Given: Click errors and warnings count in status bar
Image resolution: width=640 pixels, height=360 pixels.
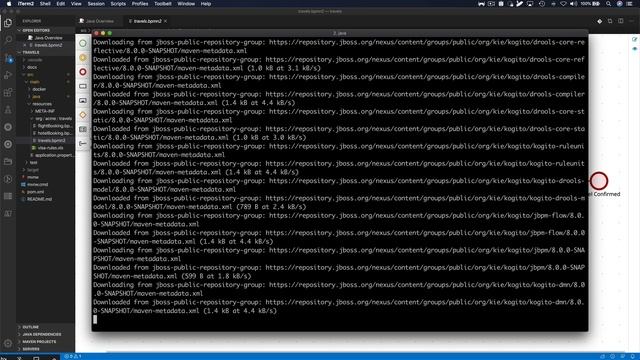Looking at the screenshot, I should [73, 356].
